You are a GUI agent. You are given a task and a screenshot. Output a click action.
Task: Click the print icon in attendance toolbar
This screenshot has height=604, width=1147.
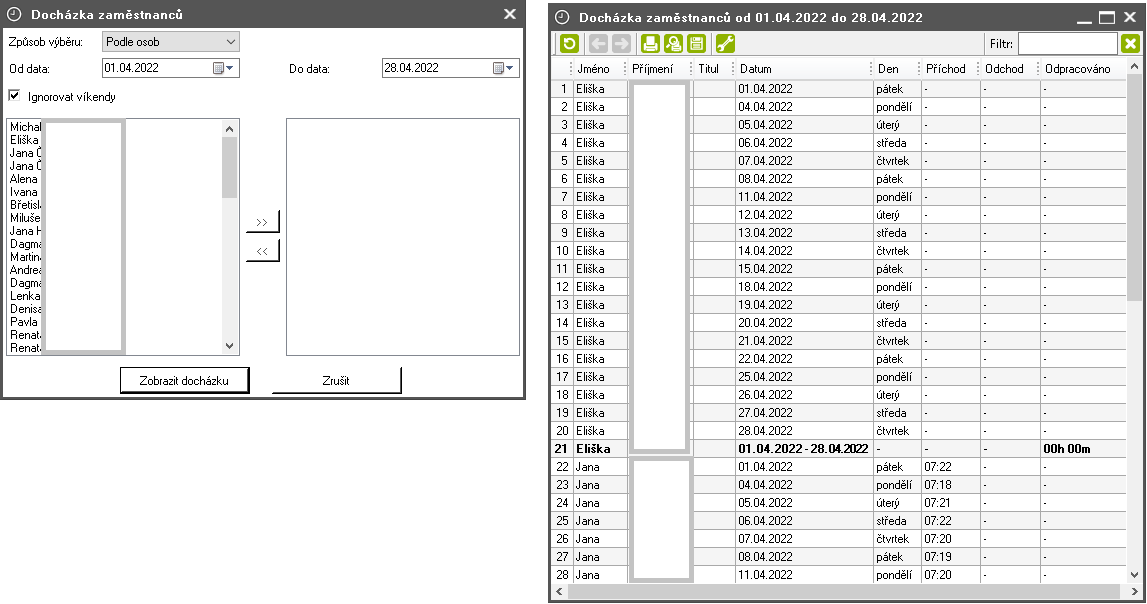point(650,44)
